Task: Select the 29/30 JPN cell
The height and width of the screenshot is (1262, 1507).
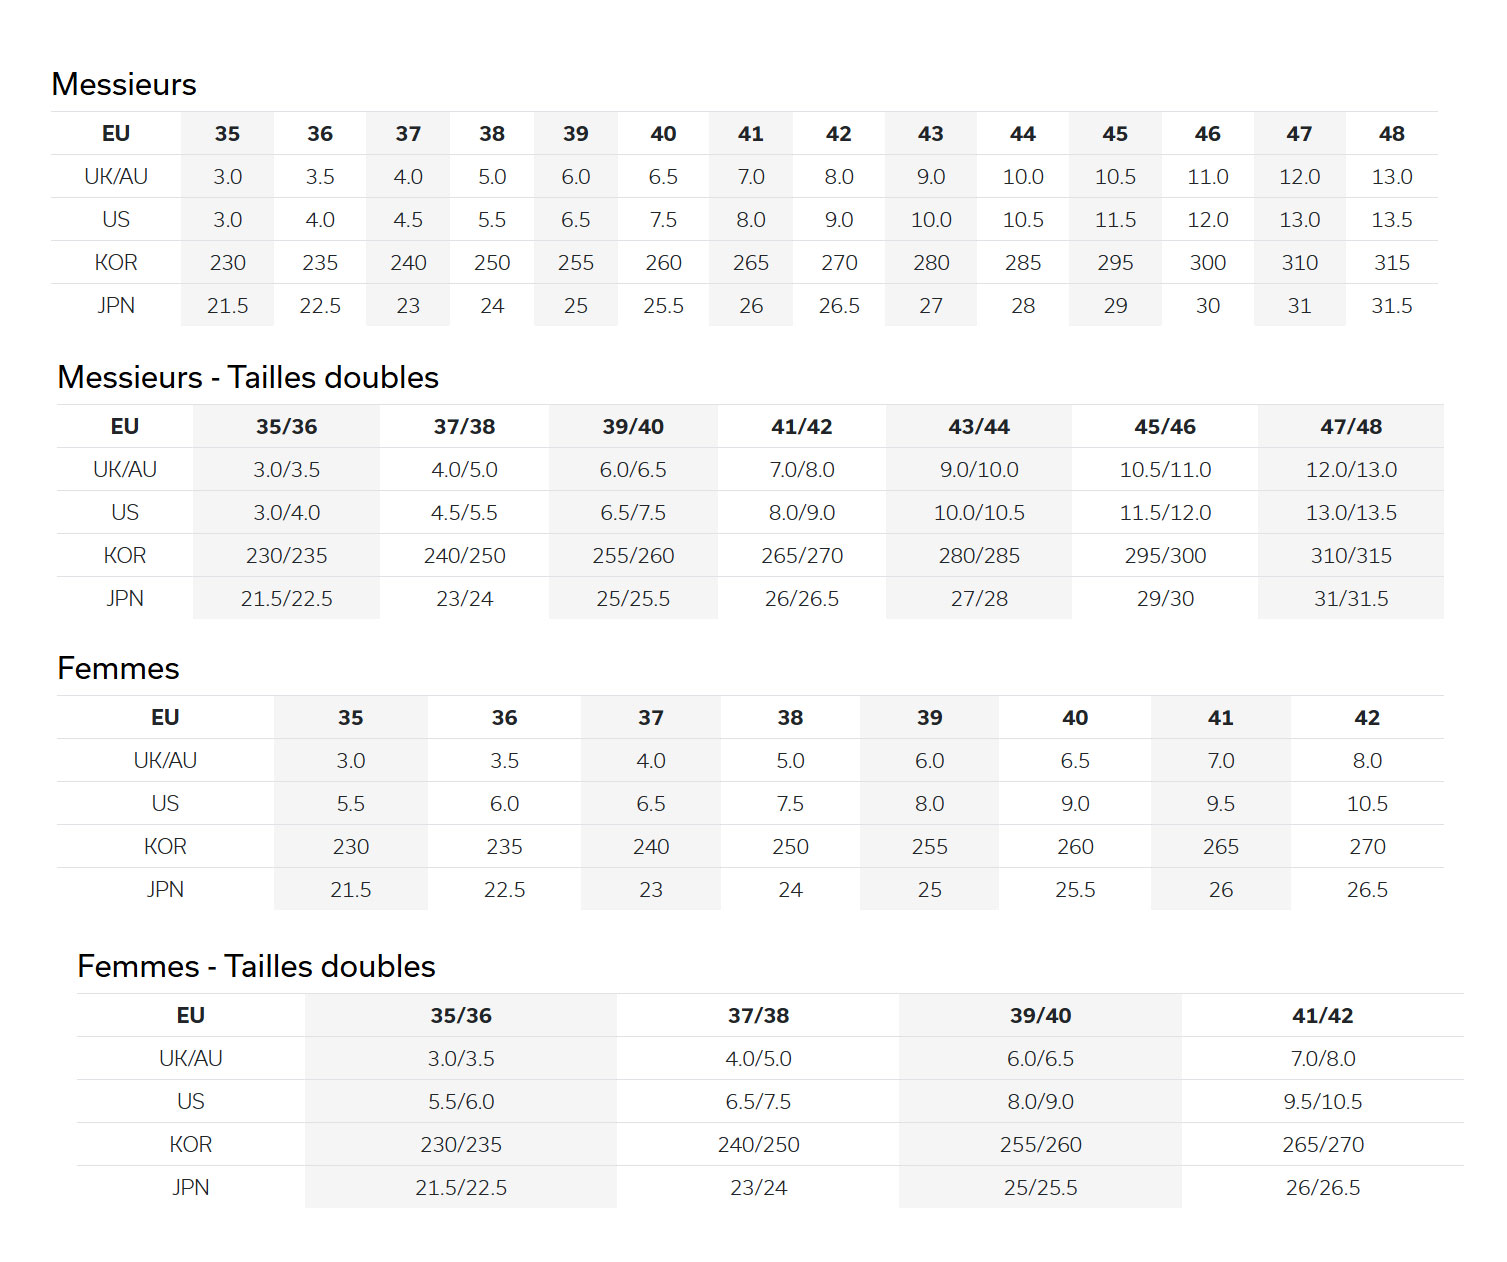Action: (x=1165, y=599)
